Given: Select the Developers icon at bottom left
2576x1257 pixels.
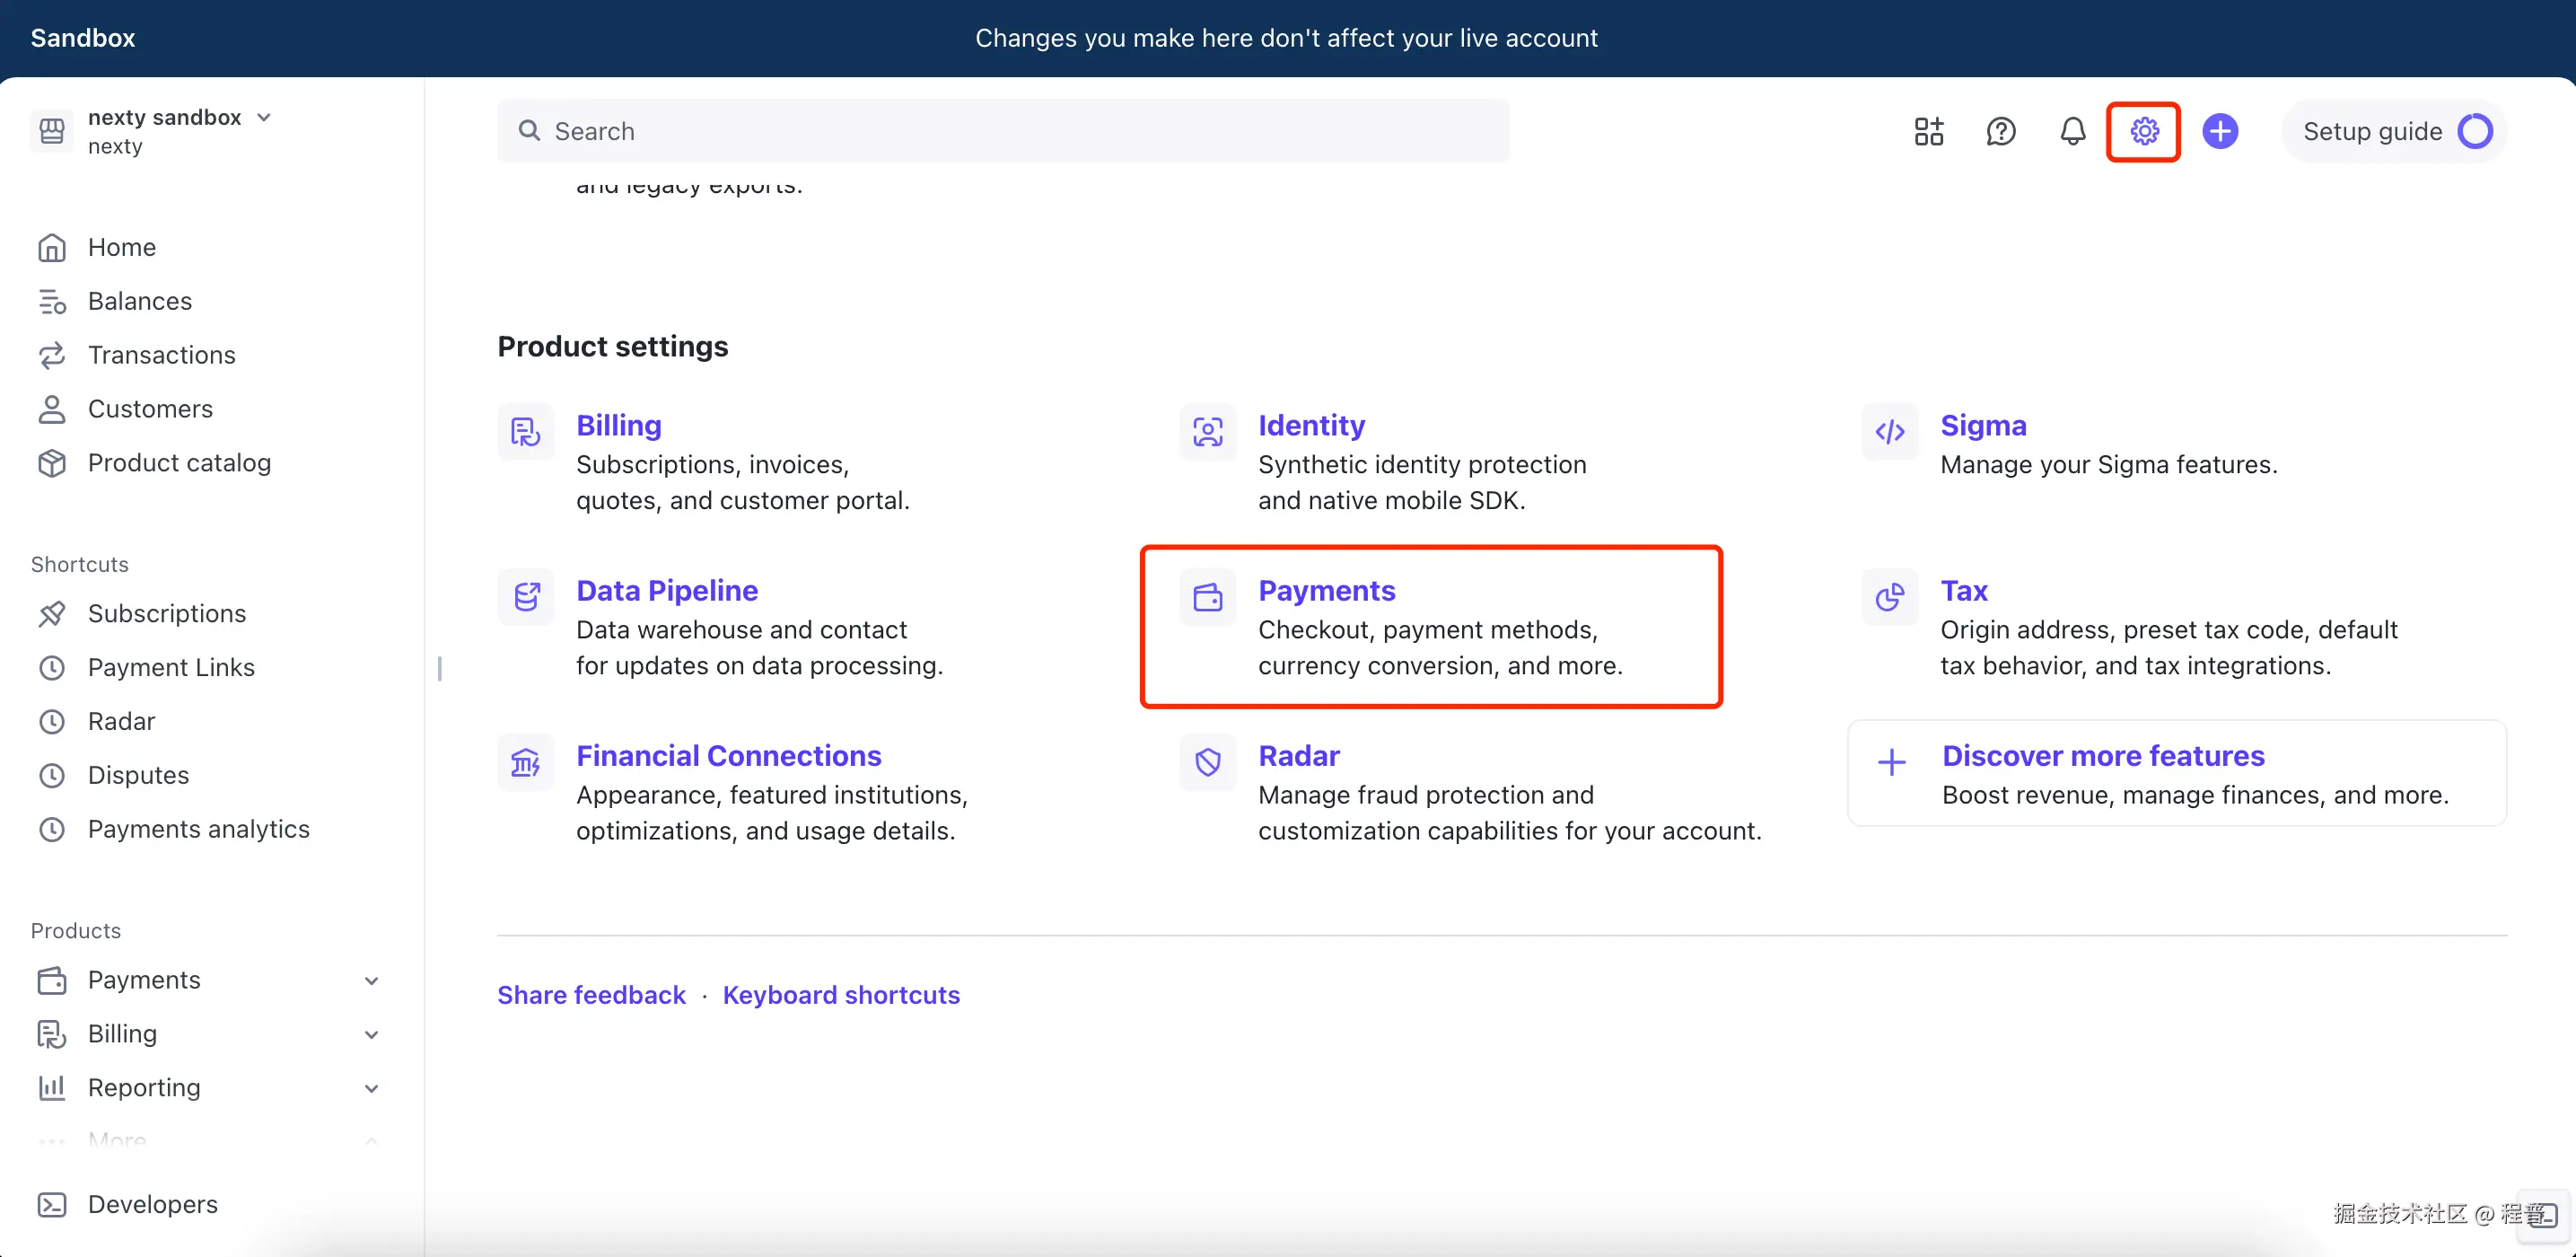Looking at the screenshot, I should [x=52, y=1205].
